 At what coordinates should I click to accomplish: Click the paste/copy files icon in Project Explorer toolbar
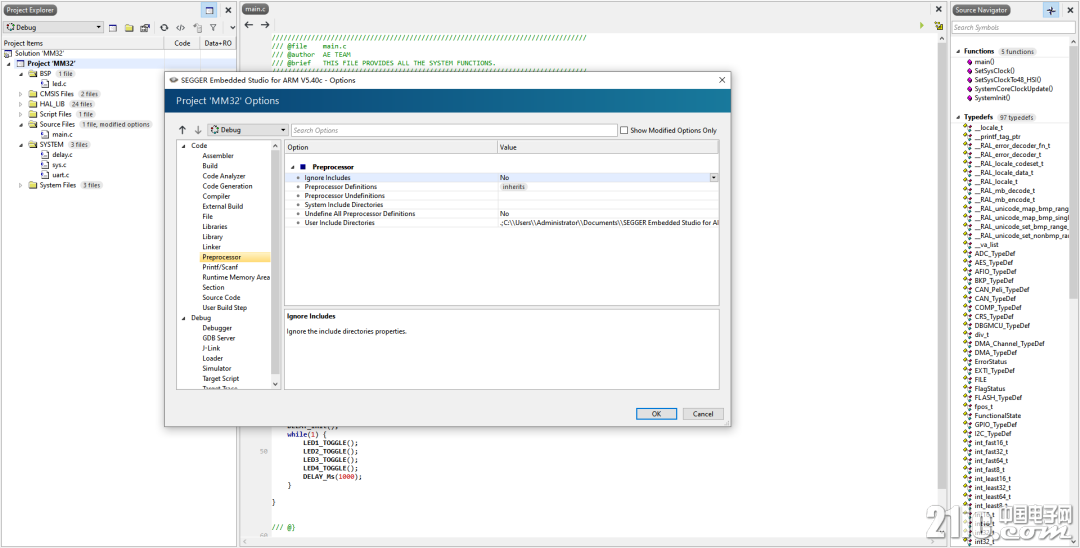point(197,28)
